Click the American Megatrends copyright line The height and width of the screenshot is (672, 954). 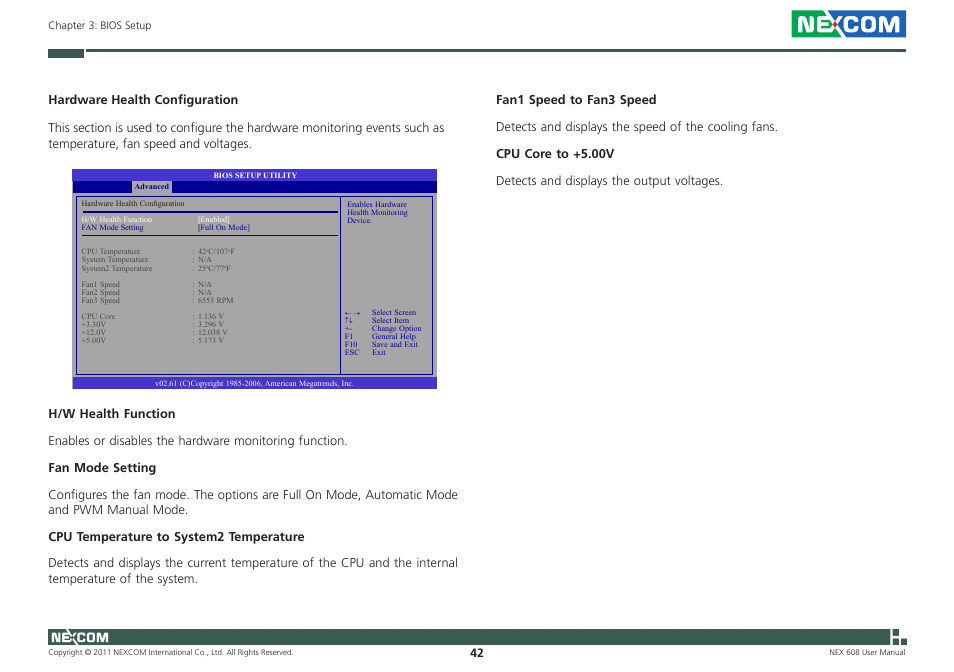[x=254, y=383]
